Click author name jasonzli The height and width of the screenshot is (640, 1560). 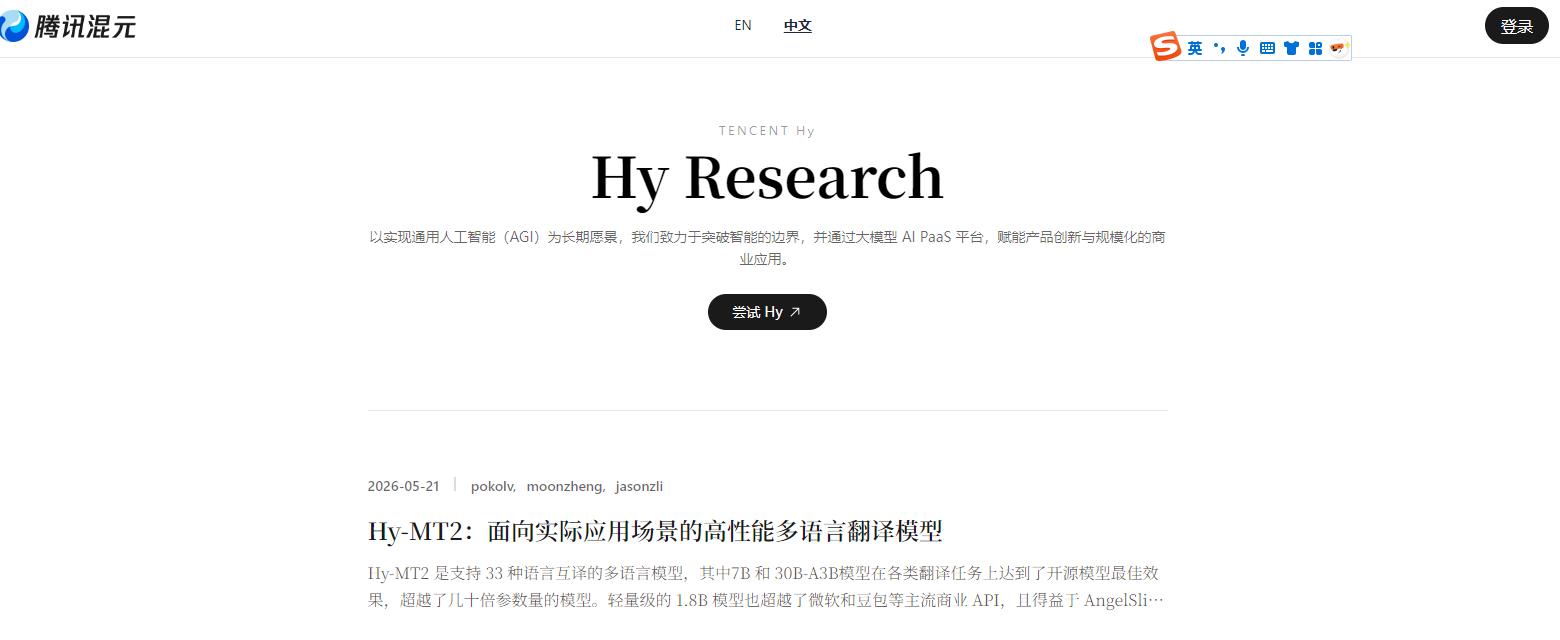tap(639, 486)
